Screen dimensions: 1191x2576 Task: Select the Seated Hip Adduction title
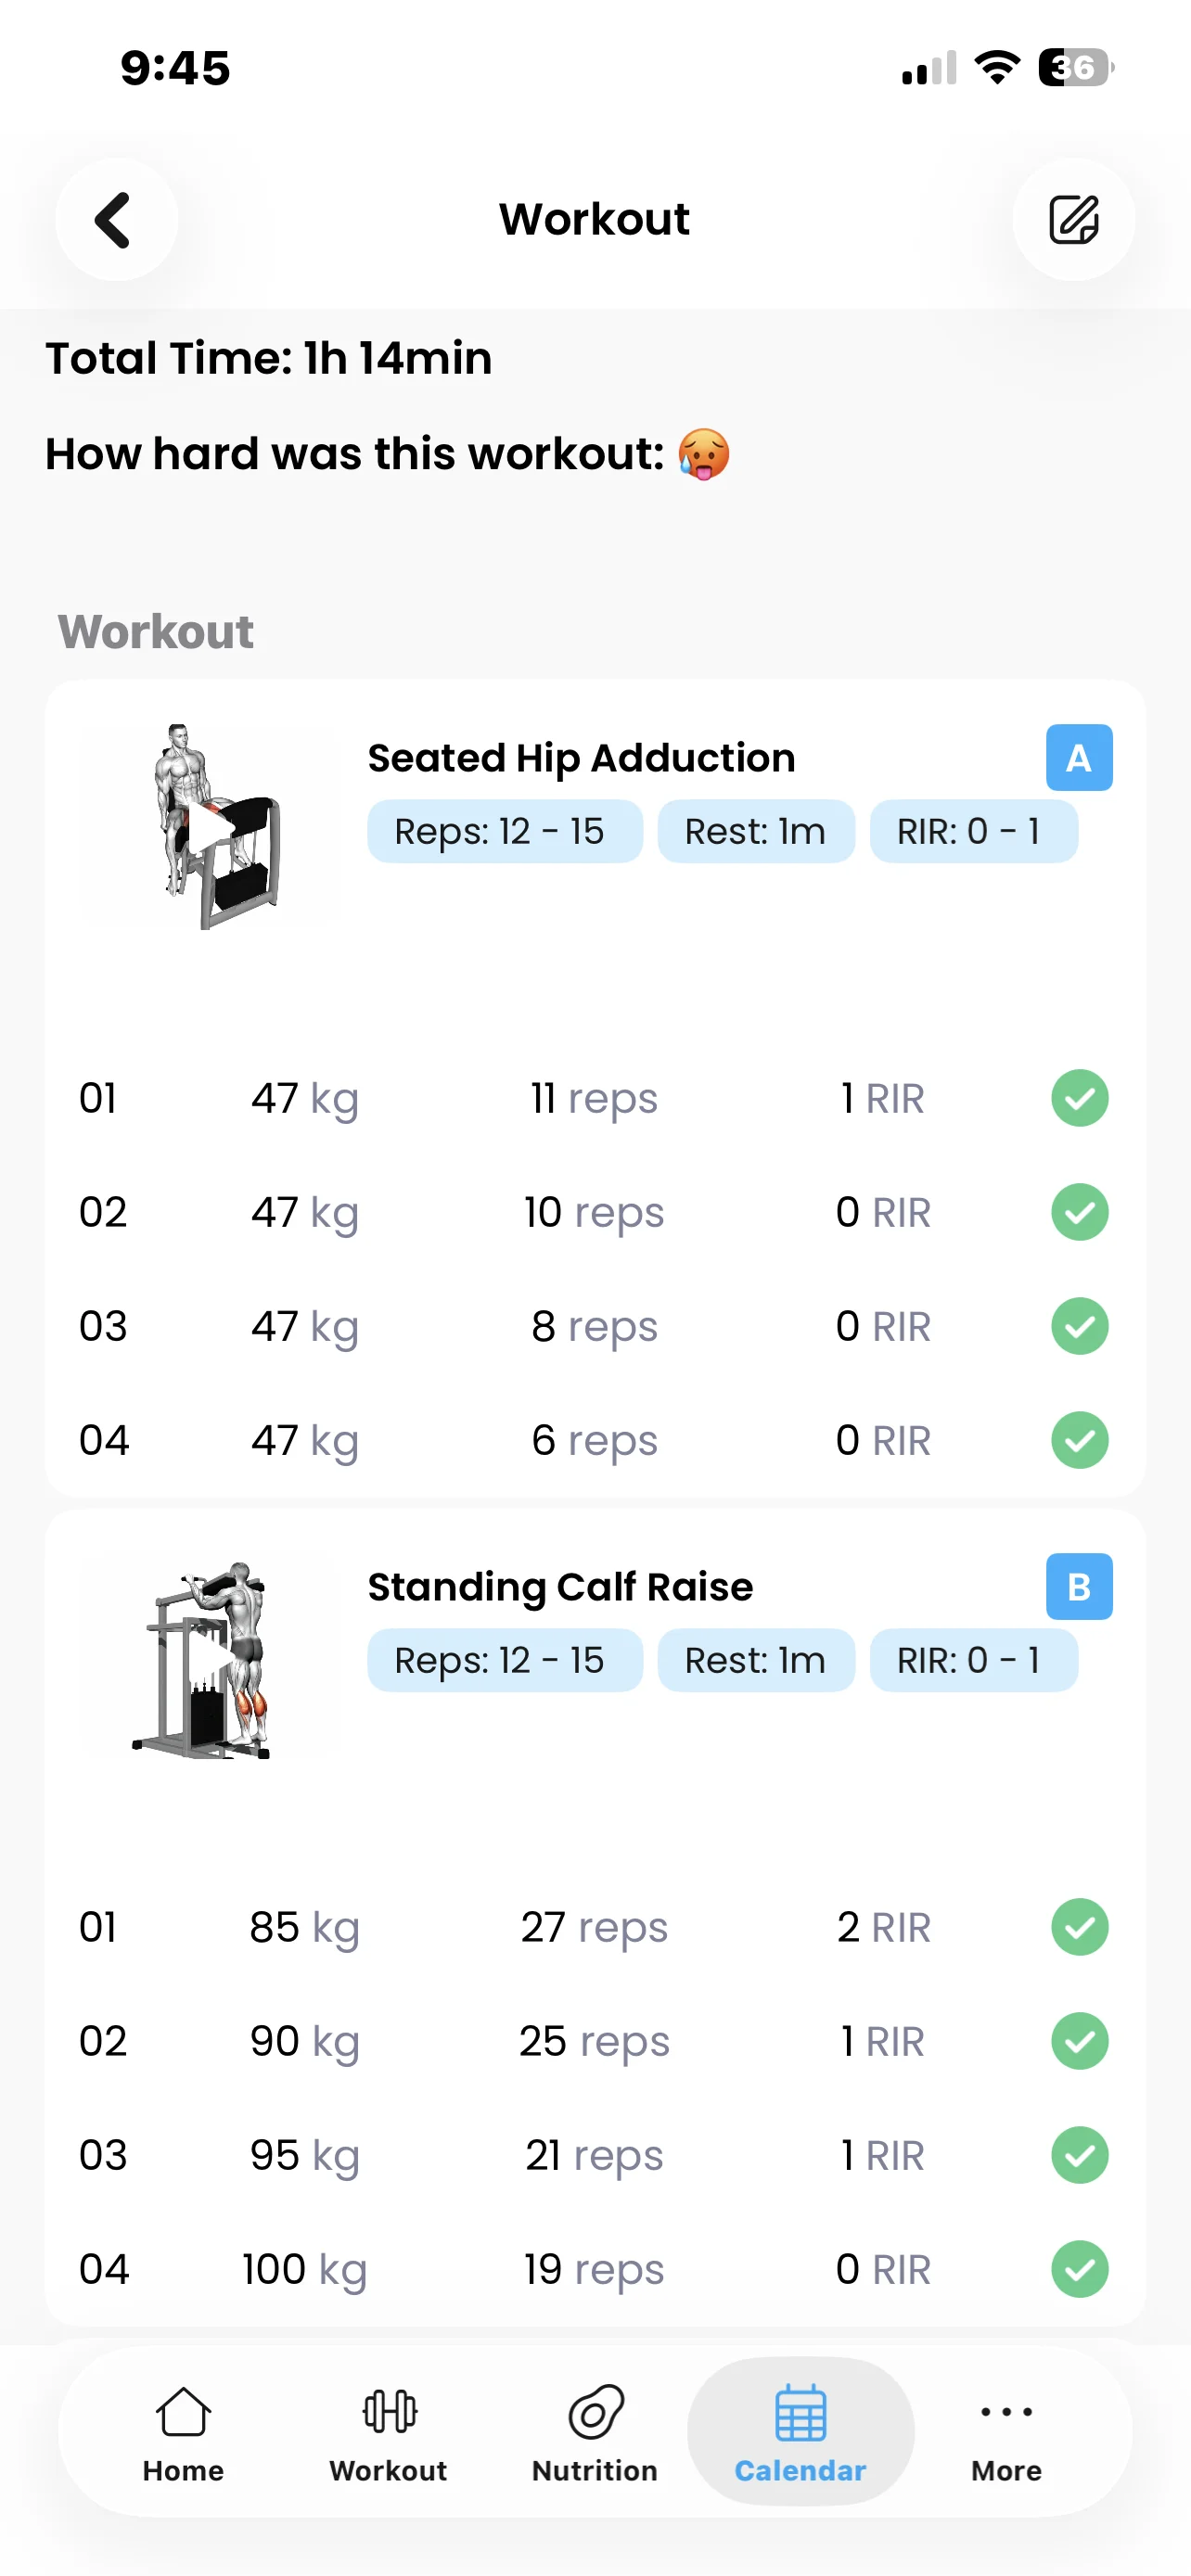(x=581, y=758)
